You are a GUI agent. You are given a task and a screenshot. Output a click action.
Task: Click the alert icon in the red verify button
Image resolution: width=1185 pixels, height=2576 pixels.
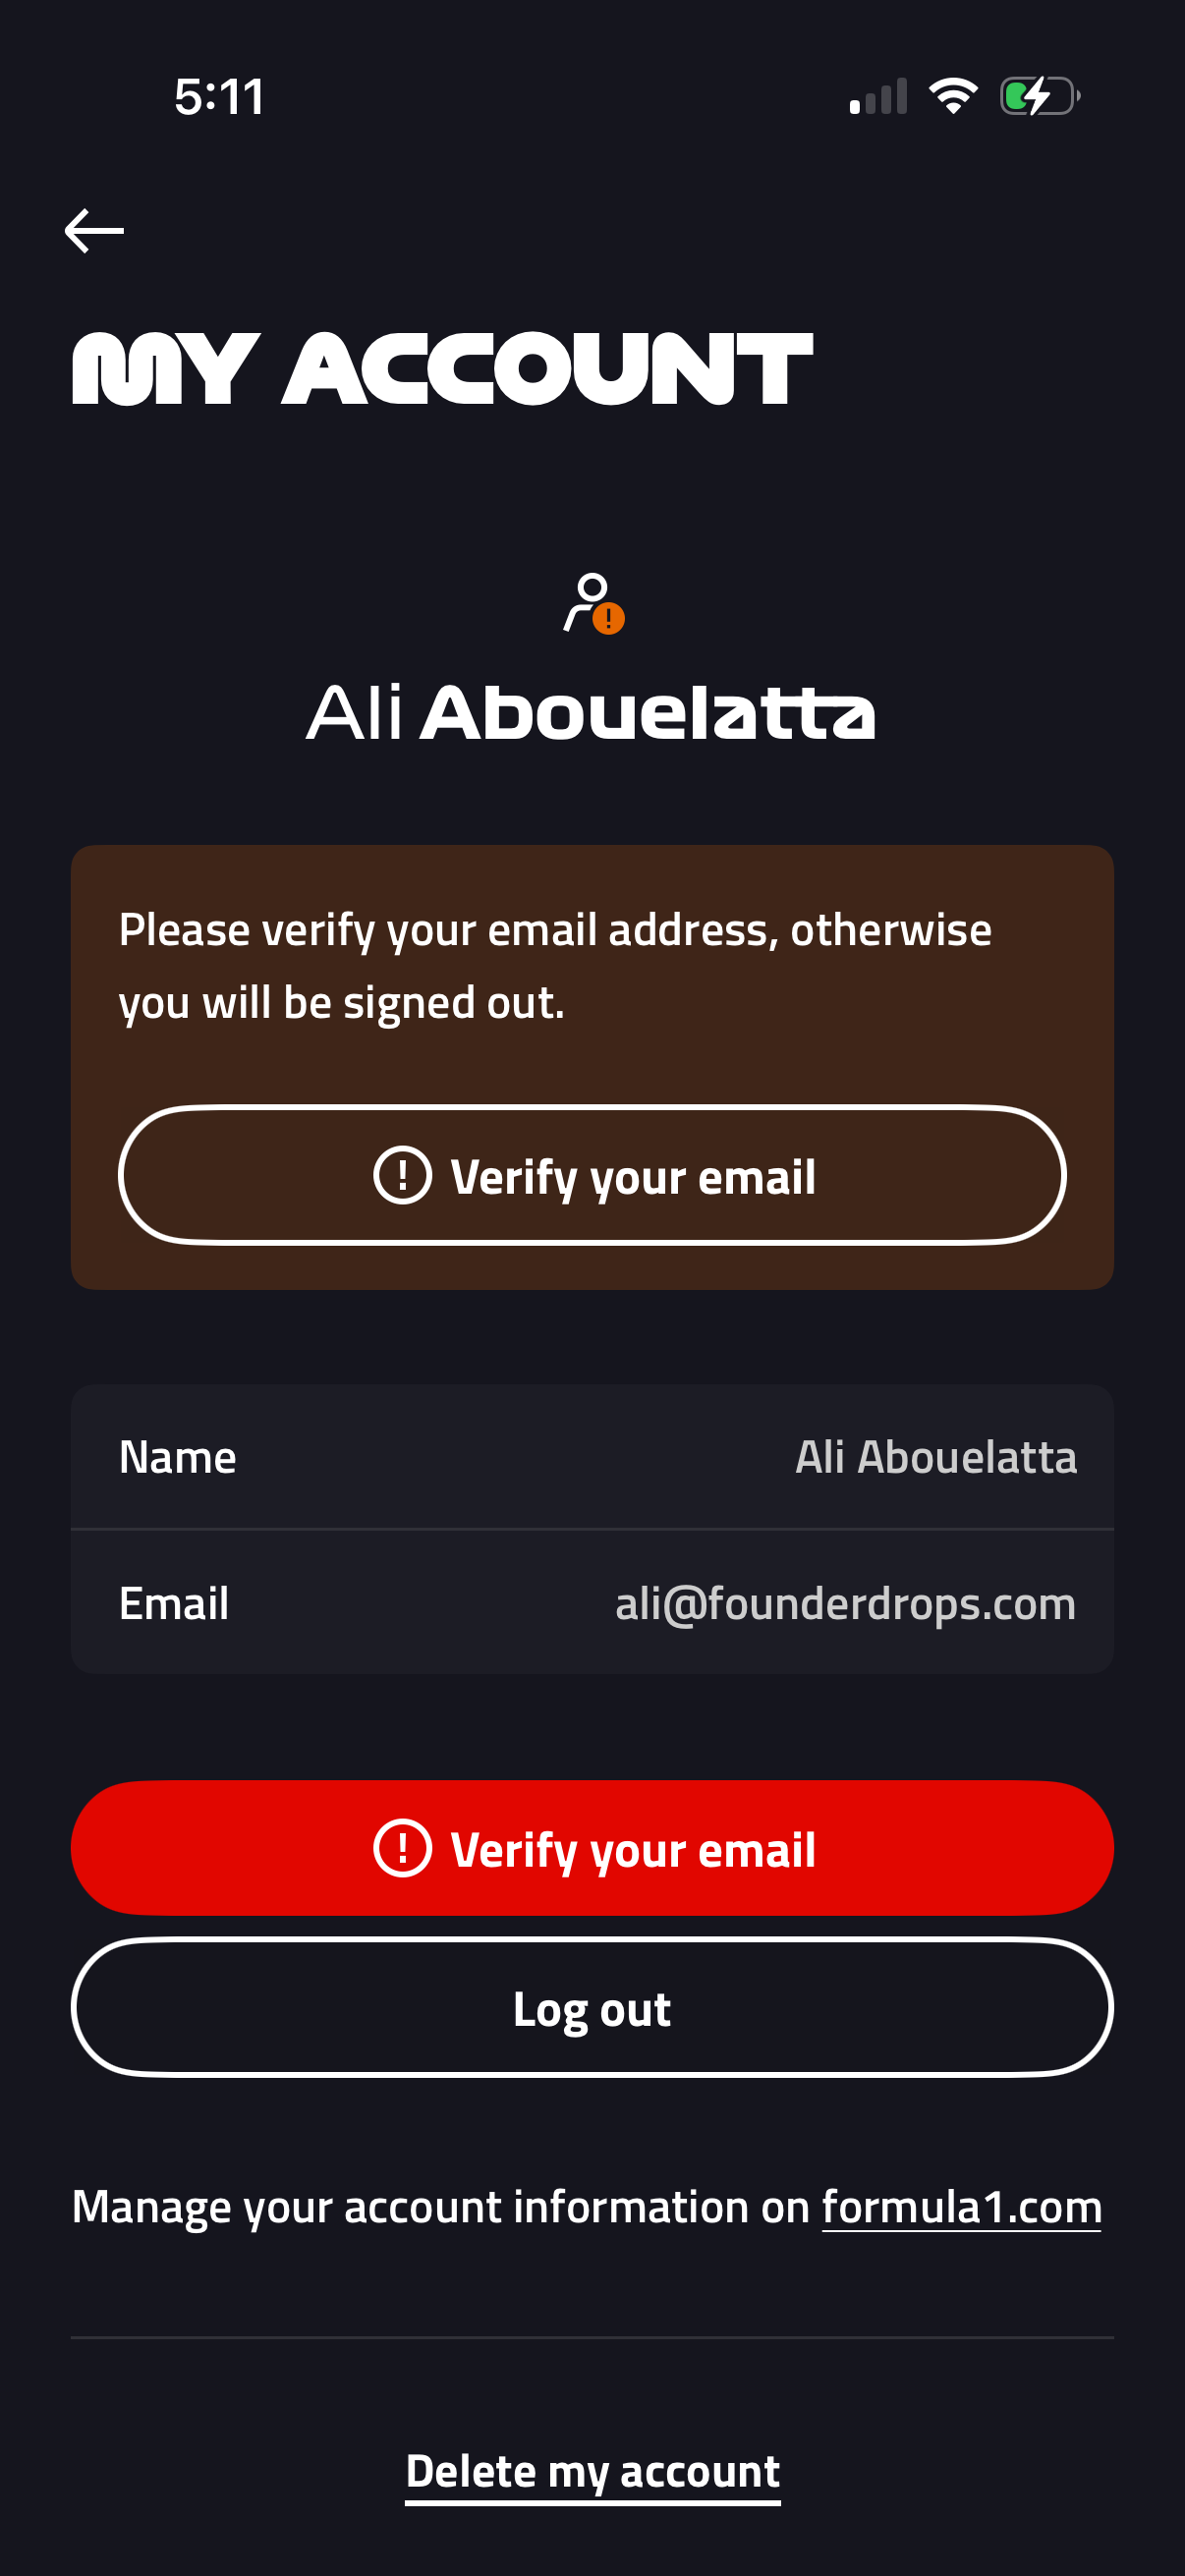pyautogui.click(x=402, y=1848)
